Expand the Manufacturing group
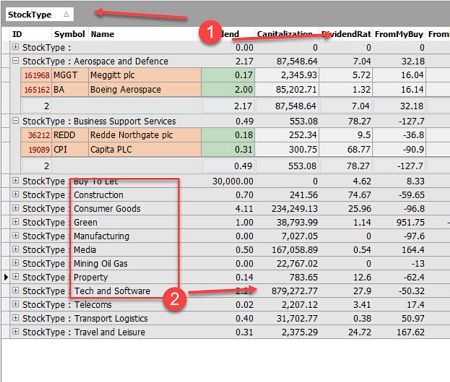Viewport: 450px width, 382px height. coord(15,235)
